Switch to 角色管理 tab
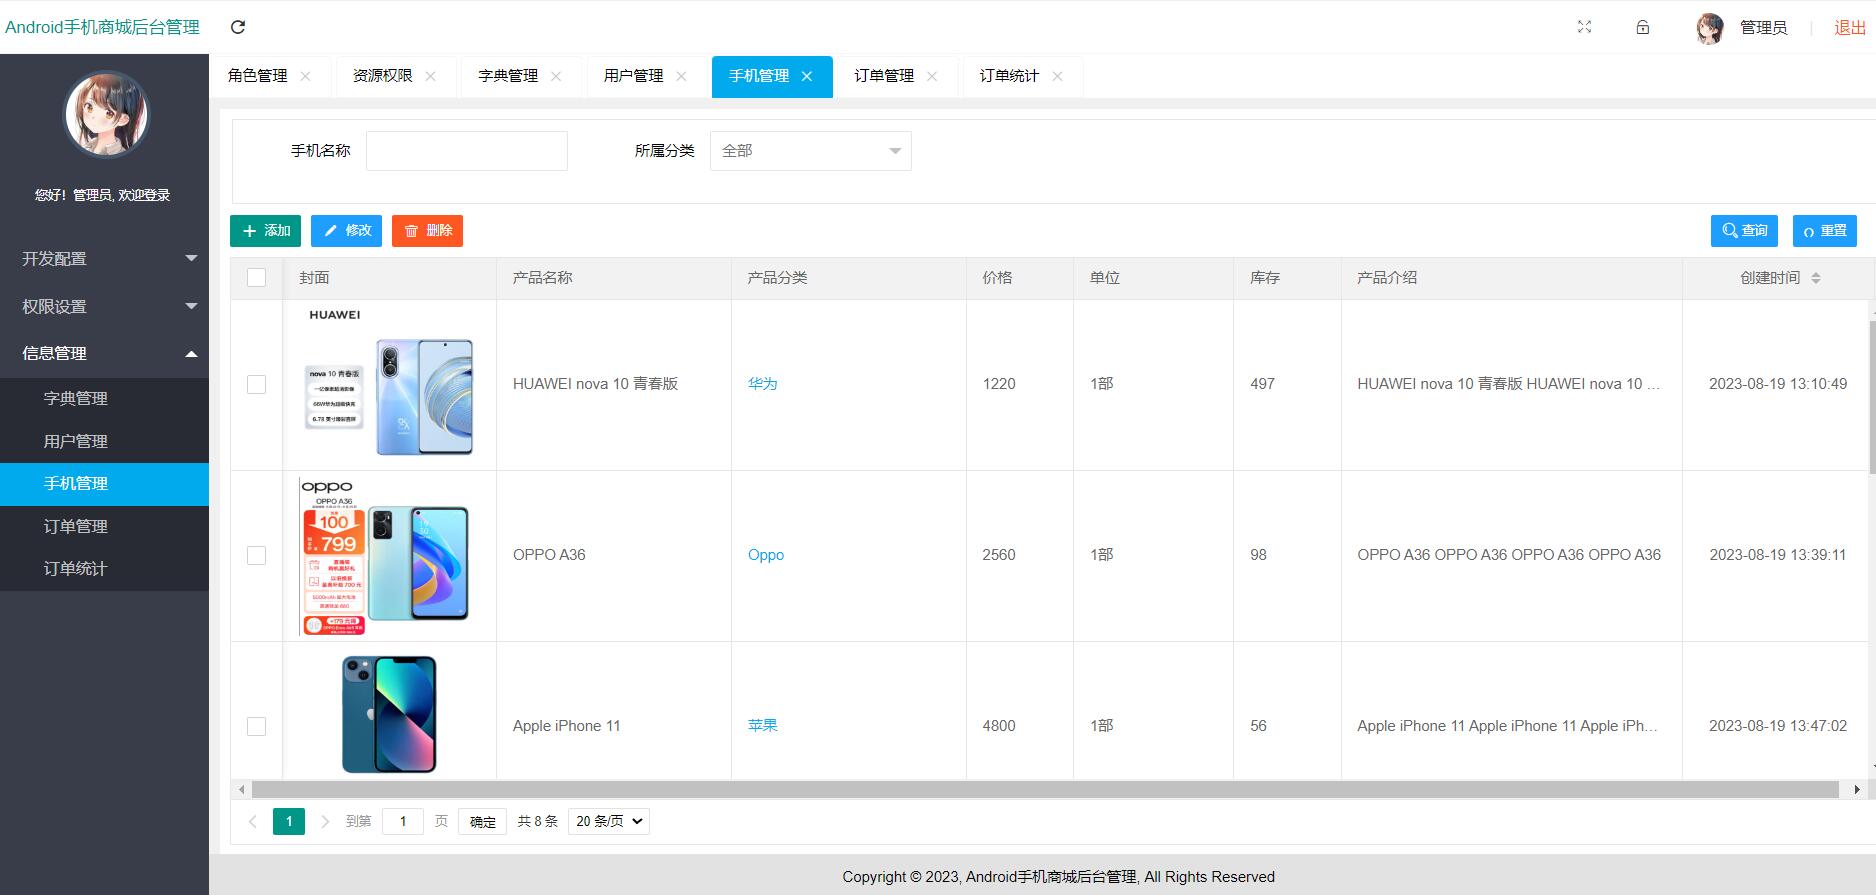1876x895 pixels. tap(257, 76)
